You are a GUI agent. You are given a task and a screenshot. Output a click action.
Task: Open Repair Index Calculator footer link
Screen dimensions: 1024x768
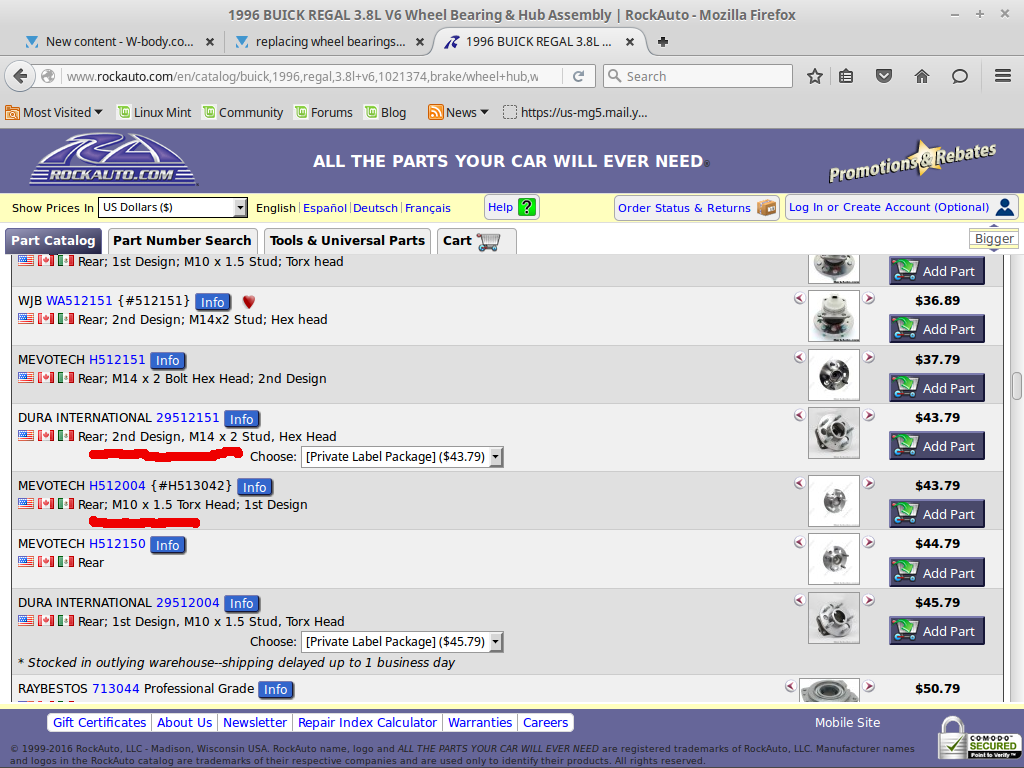[x=367, y=722]
